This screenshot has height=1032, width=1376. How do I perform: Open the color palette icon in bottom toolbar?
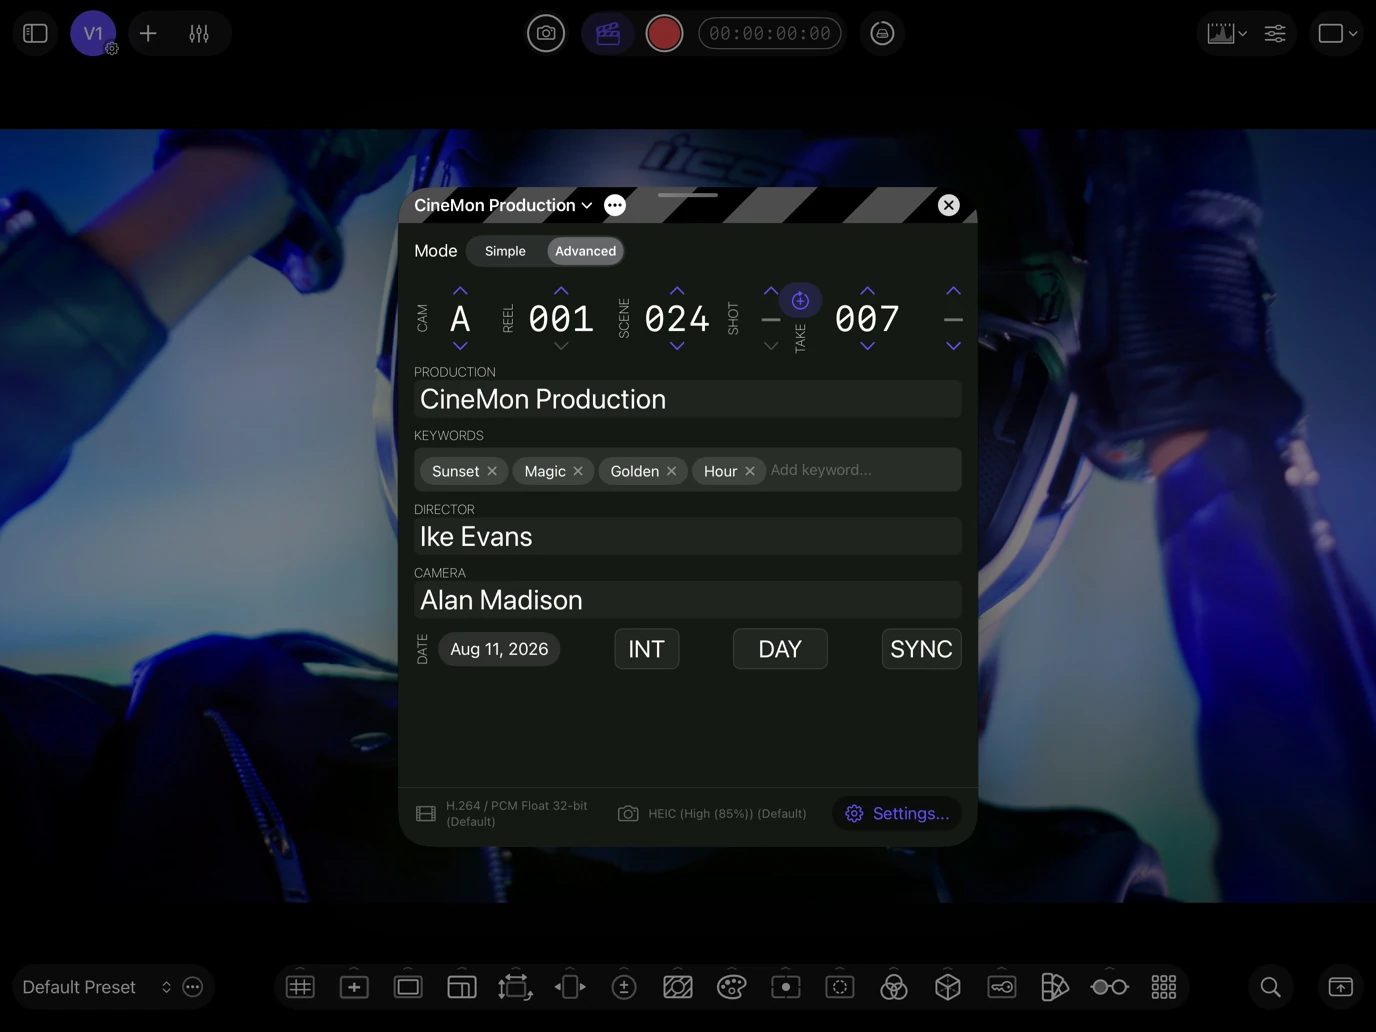pyautogui.click(x=732, y=987)
